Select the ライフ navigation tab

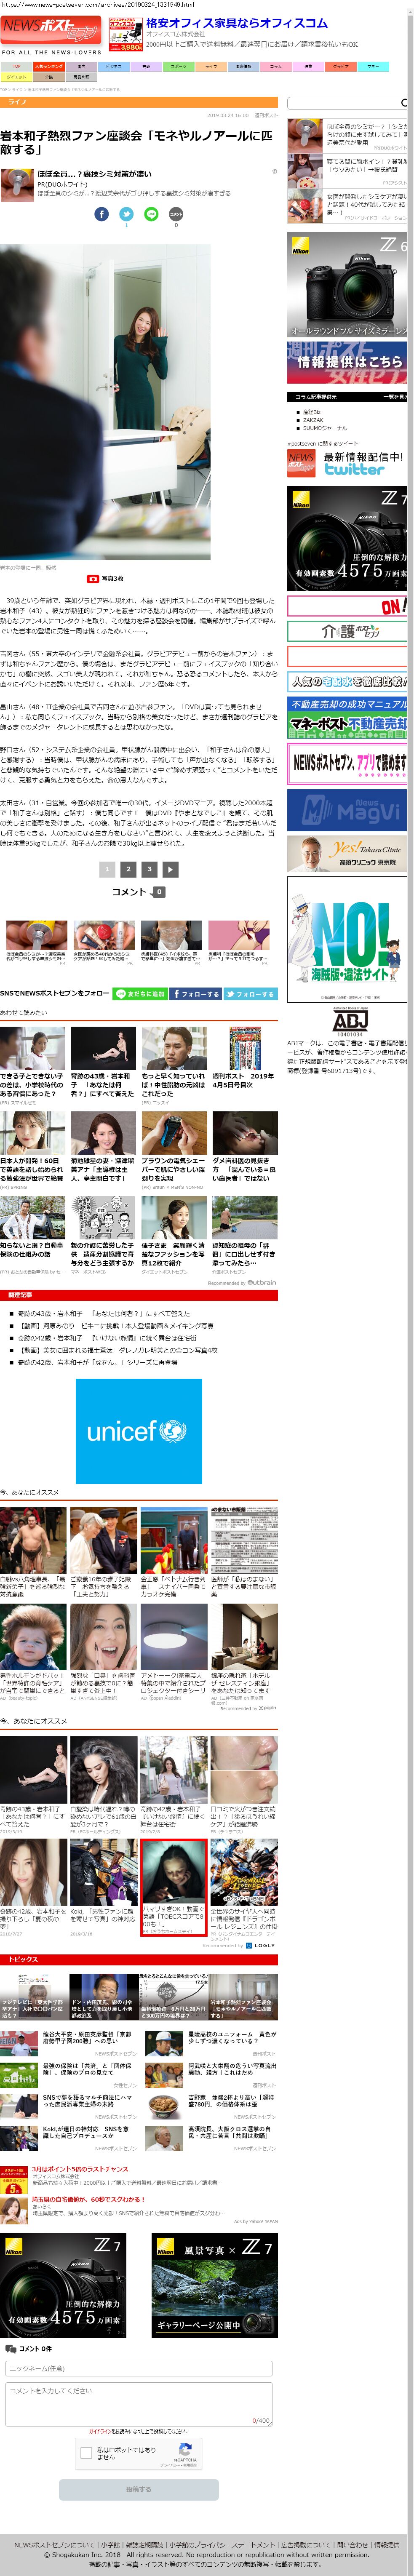[211, 66]
